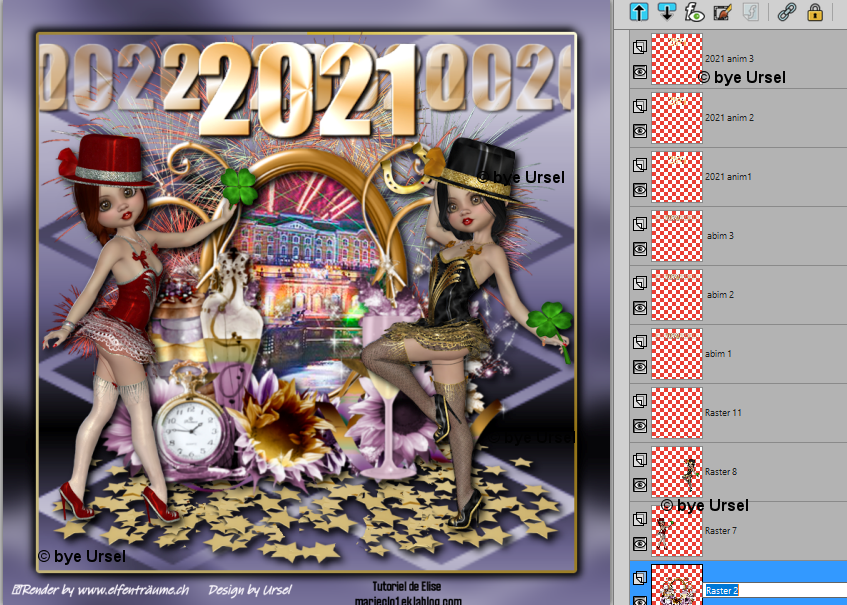The height and width of the screenshot is (605, 847).
Task: Click the layer type icon for 2021 anim 2
Action: (x=640, y=105)
